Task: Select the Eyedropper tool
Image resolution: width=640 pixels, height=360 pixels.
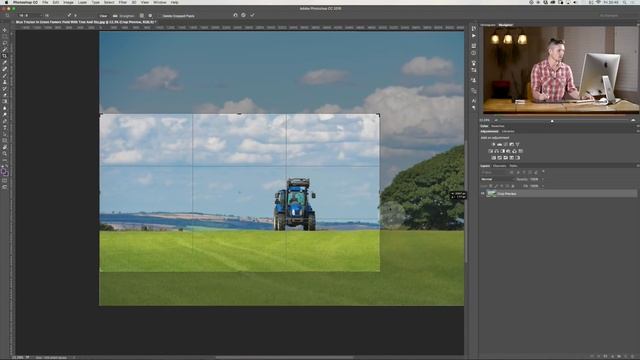Action: pos(5,62)
